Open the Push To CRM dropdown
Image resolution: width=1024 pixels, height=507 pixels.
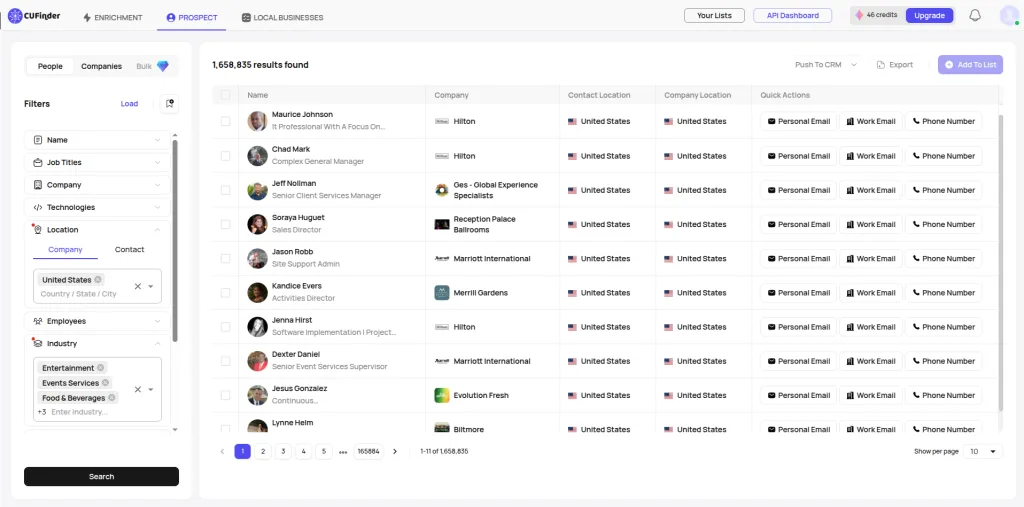point(825,65)
